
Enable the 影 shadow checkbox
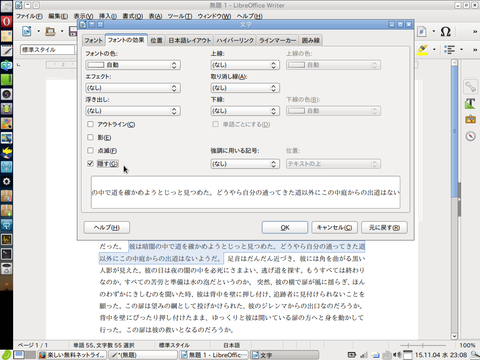tap(90, 137)
